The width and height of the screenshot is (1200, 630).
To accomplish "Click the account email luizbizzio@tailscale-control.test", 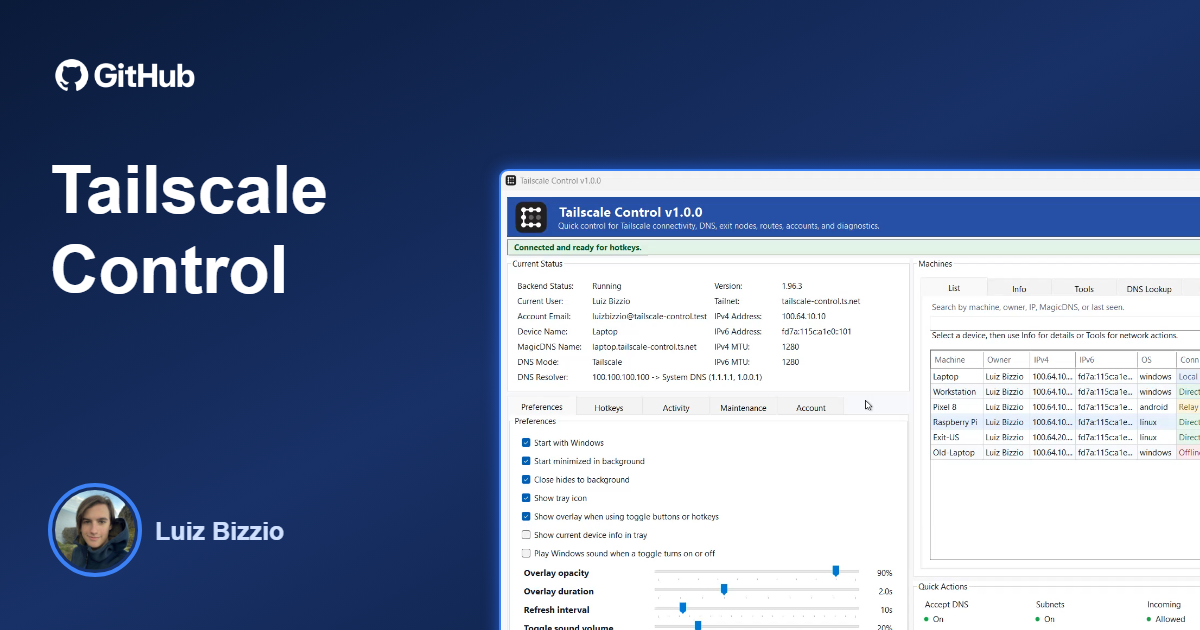I will (x=649, y=316).
